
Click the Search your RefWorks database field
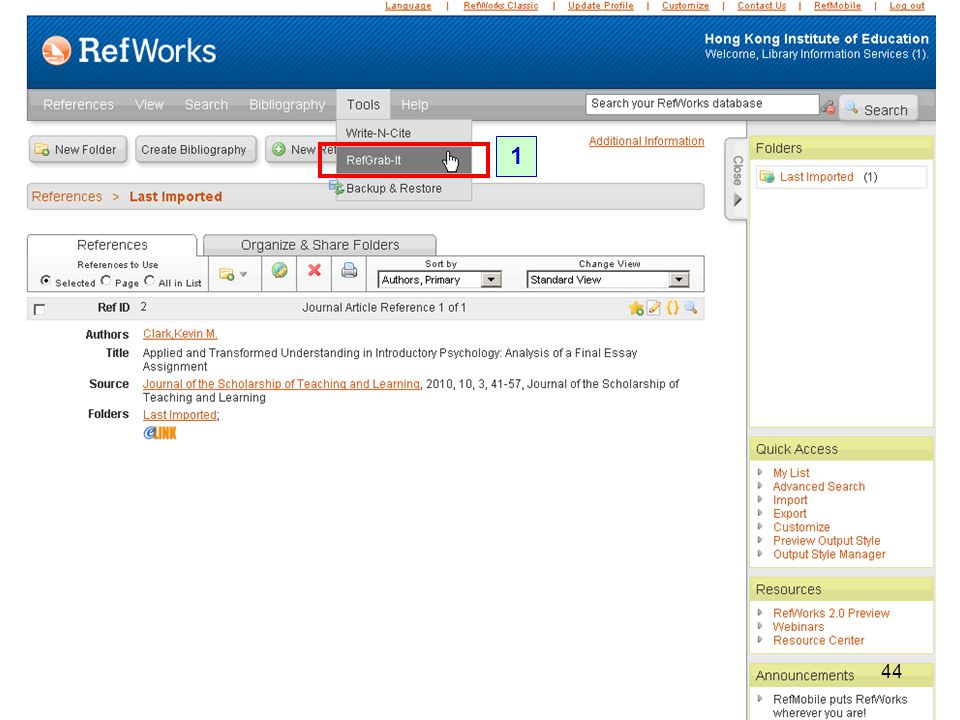(x=702, y=104)
